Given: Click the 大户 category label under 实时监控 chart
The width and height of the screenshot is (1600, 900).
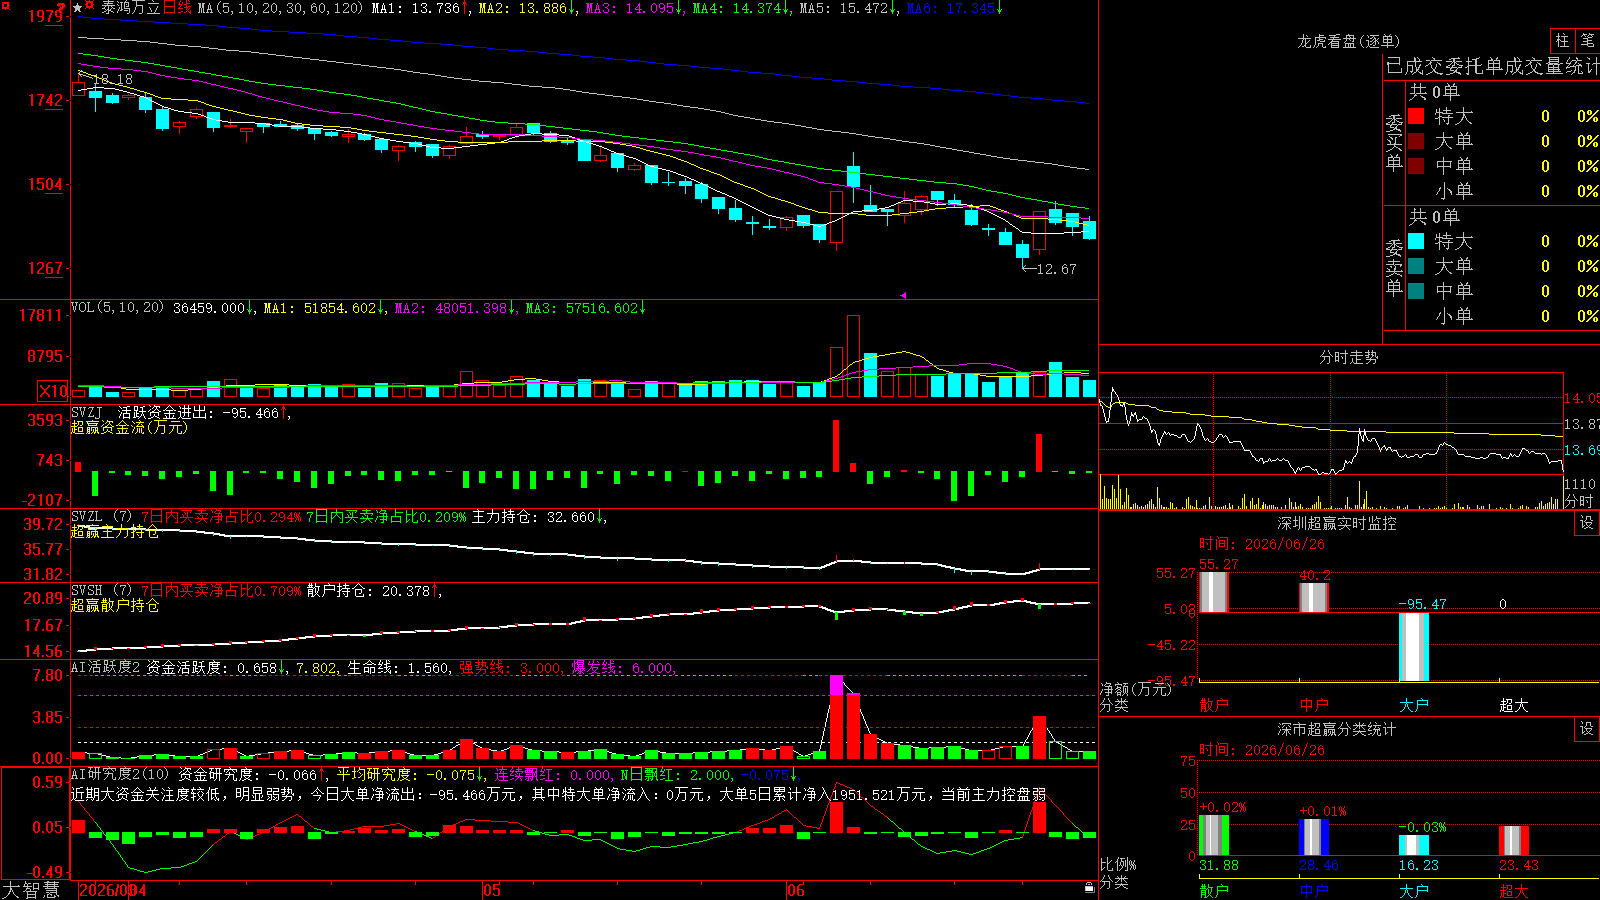Looking at the screenshot, I should pos(1414,705).
